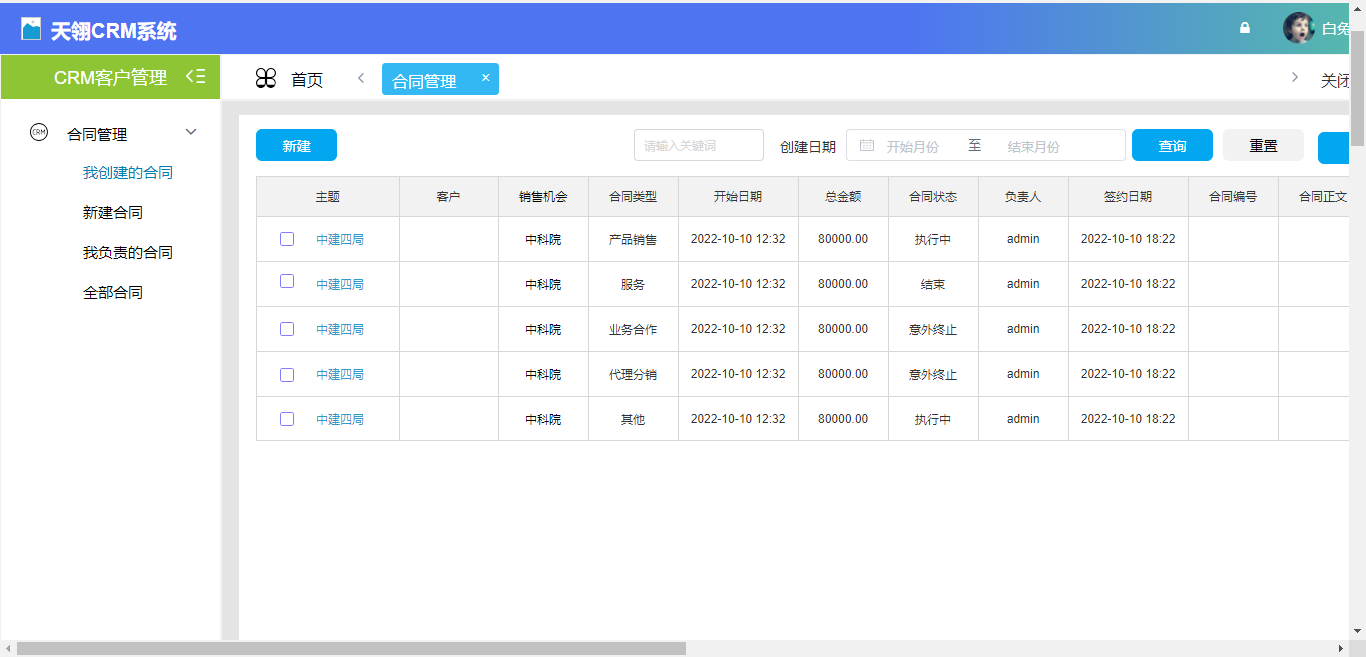Open 我负责的合同 in the sidebar
The width and height of the screenshot is (1366, 657).
[x=128, y=253]
